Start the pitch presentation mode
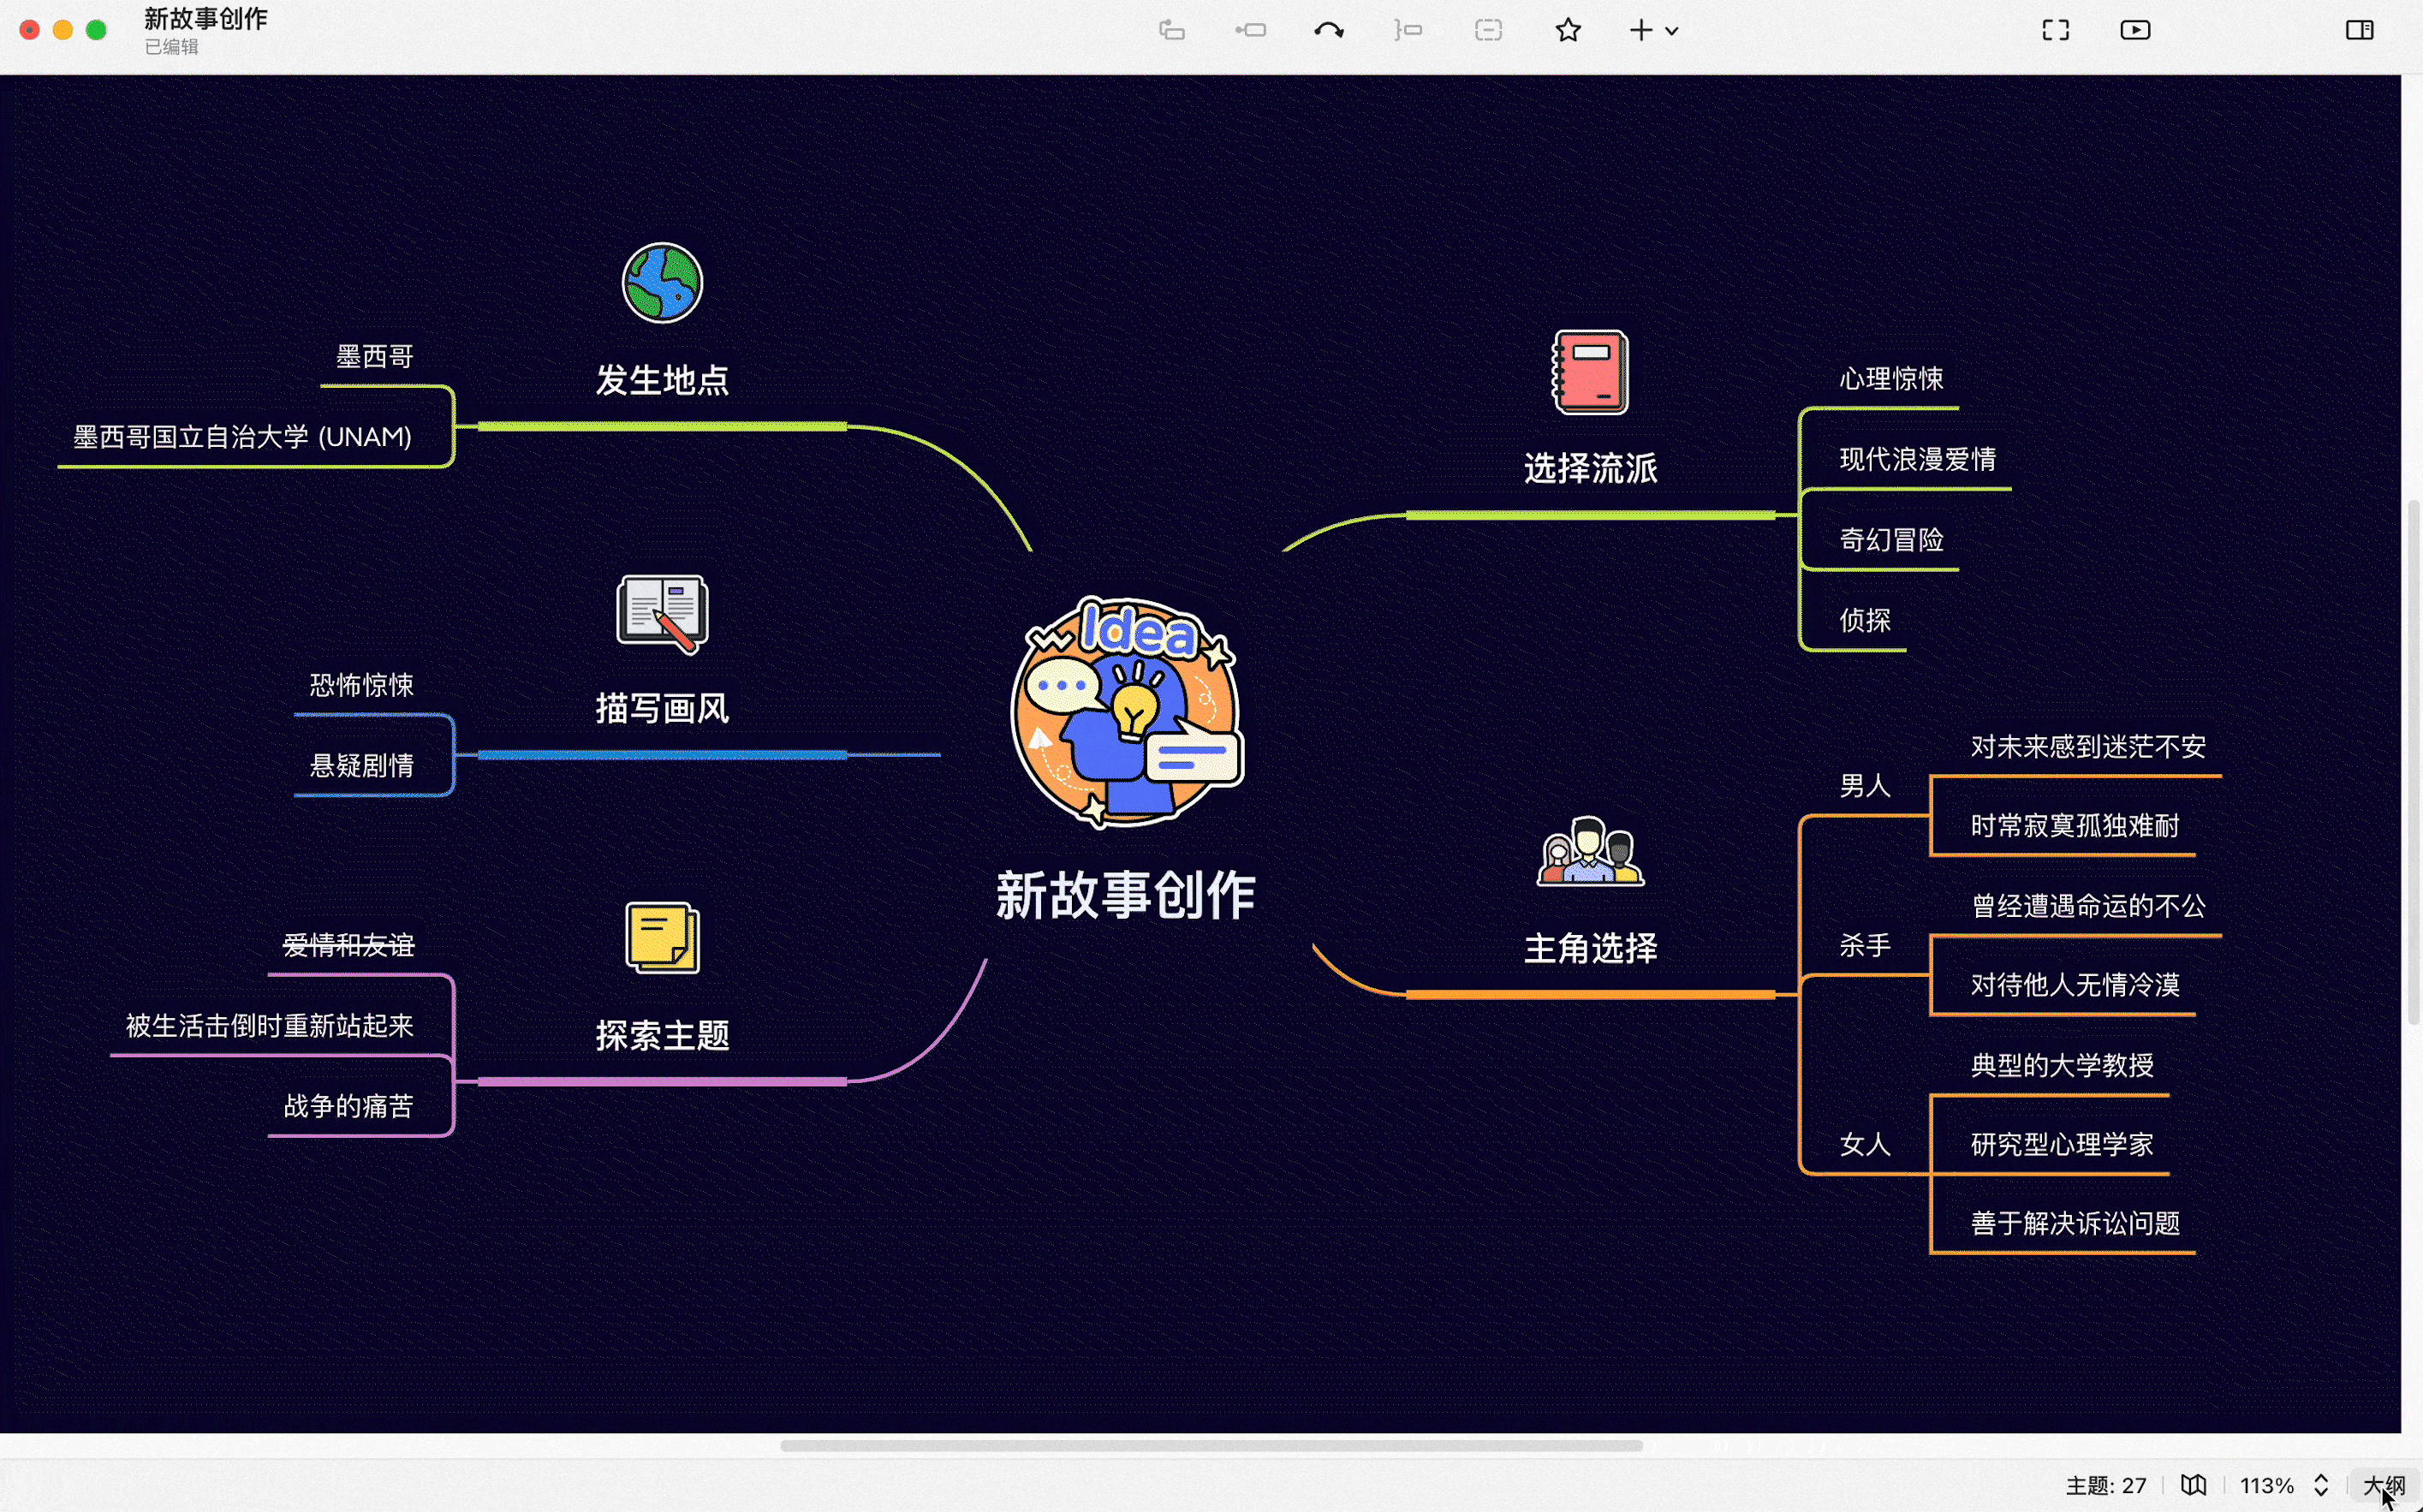This screenshot has height=1512, width=2423. 2135,30
